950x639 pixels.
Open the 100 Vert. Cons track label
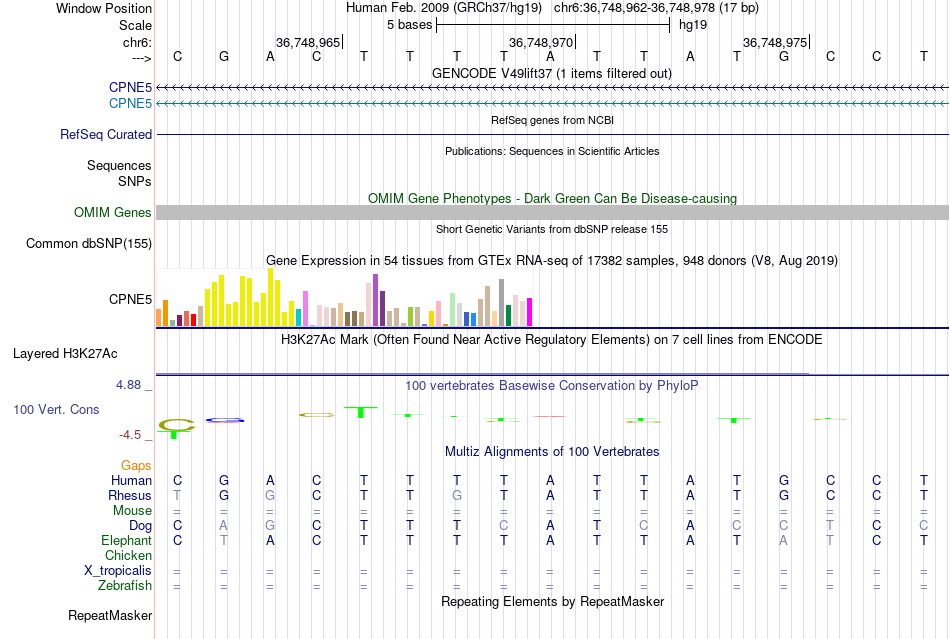[x=56, y=409]
